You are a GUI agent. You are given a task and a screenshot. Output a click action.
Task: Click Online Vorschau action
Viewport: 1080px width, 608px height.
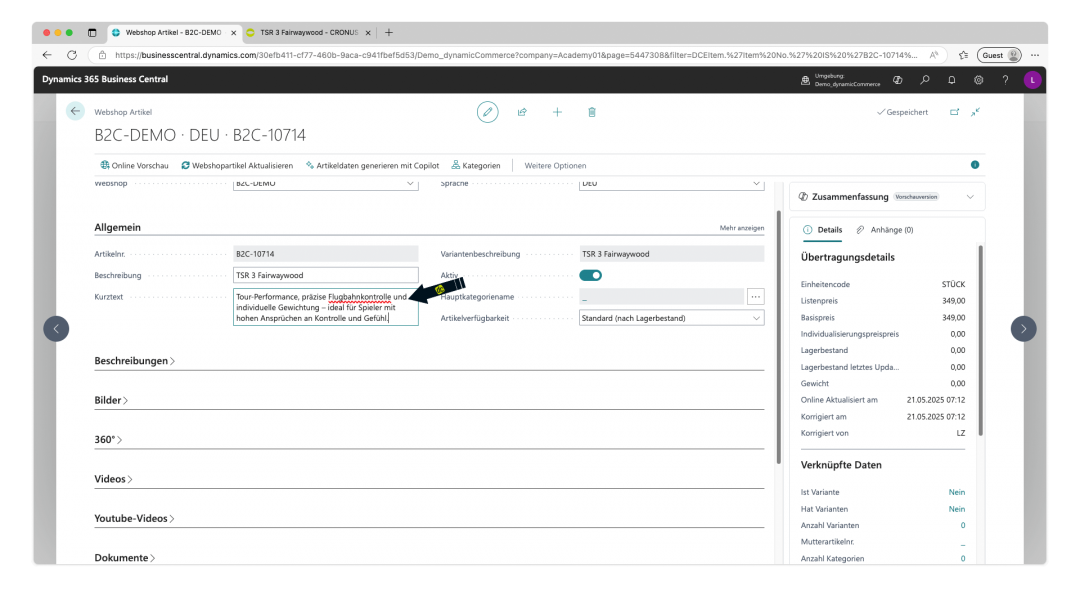coord(134,165)
